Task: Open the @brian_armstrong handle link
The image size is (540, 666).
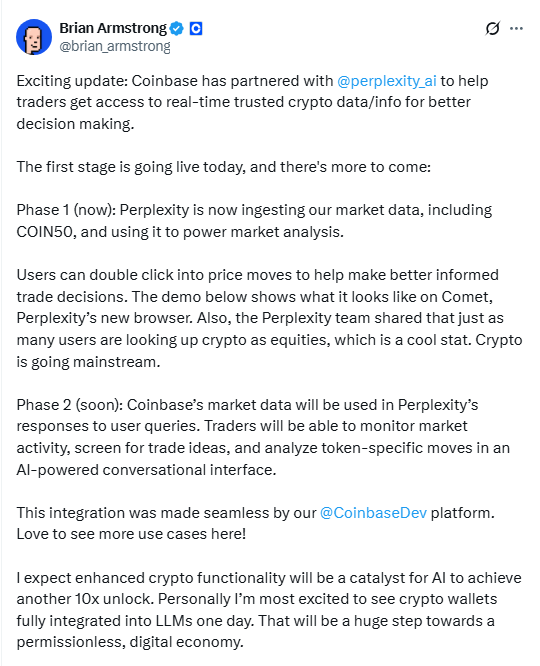Action: tap(115, 46)
